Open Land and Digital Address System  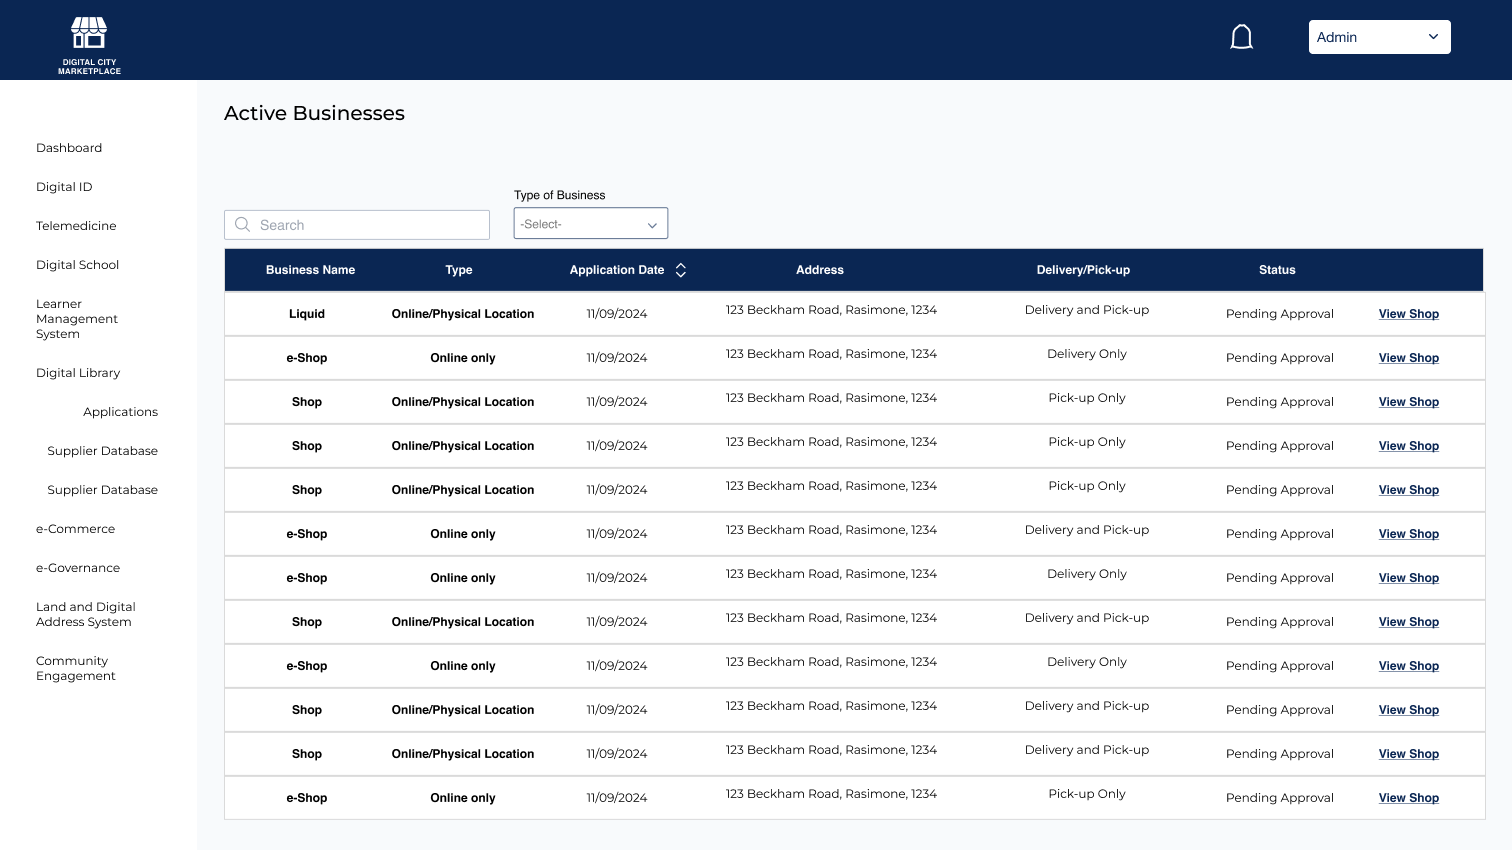[85, 614]
